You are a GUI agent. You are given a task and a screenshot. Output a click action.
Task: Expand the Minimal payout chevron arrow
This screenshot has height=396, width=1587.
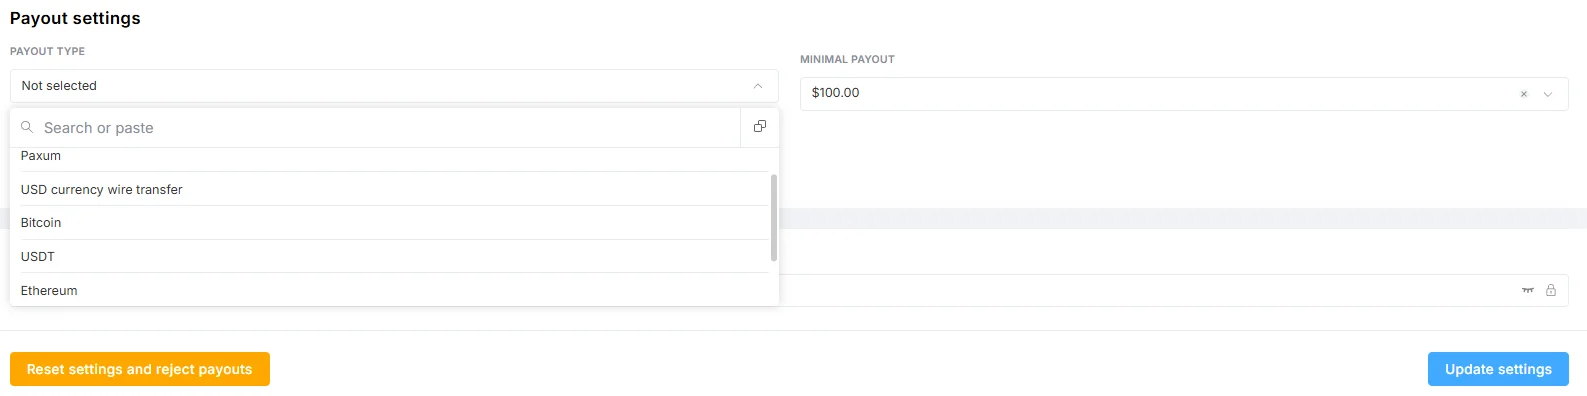[1548, 94]
